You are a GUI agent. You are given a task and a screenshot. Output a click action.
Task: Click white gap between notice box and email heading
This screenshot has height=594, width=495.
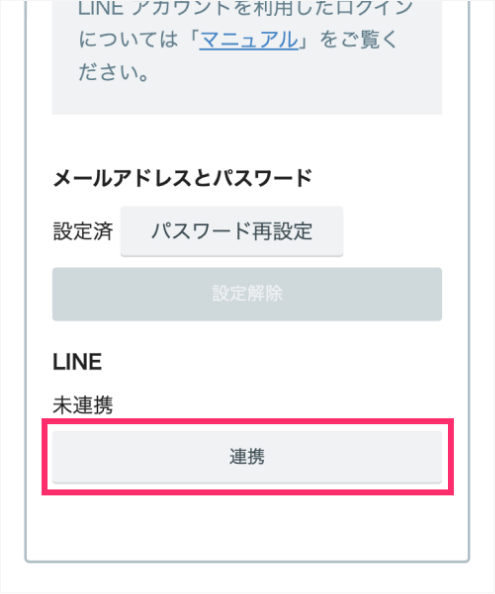pyautogui.click(x=247, y=140)
